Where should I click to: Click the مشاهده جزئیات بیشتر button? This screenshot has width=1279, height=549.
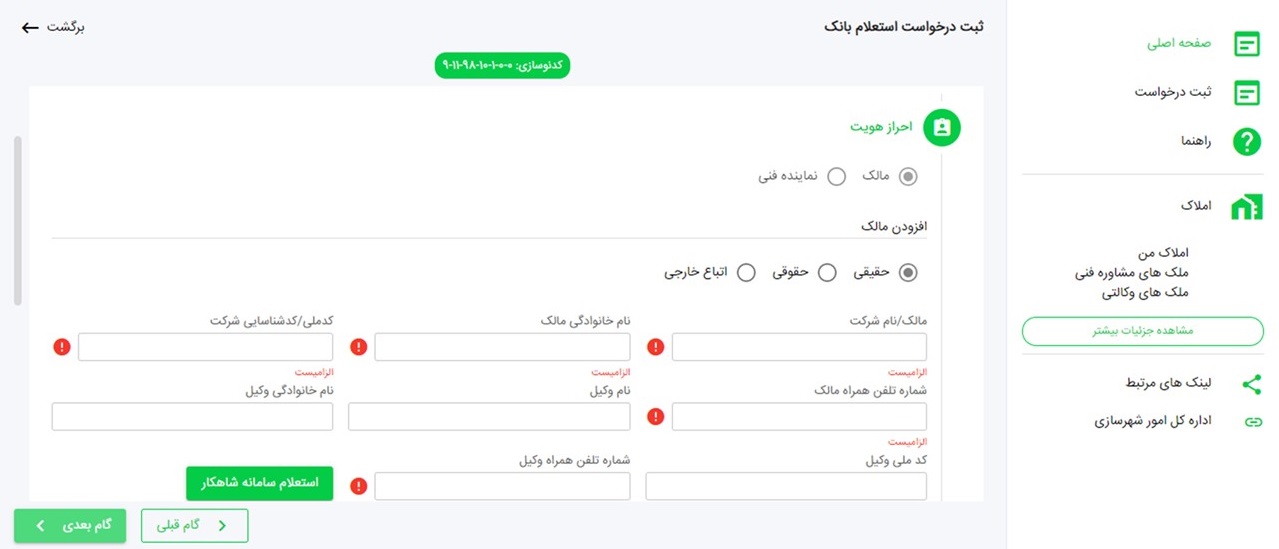click(1142, 330)
